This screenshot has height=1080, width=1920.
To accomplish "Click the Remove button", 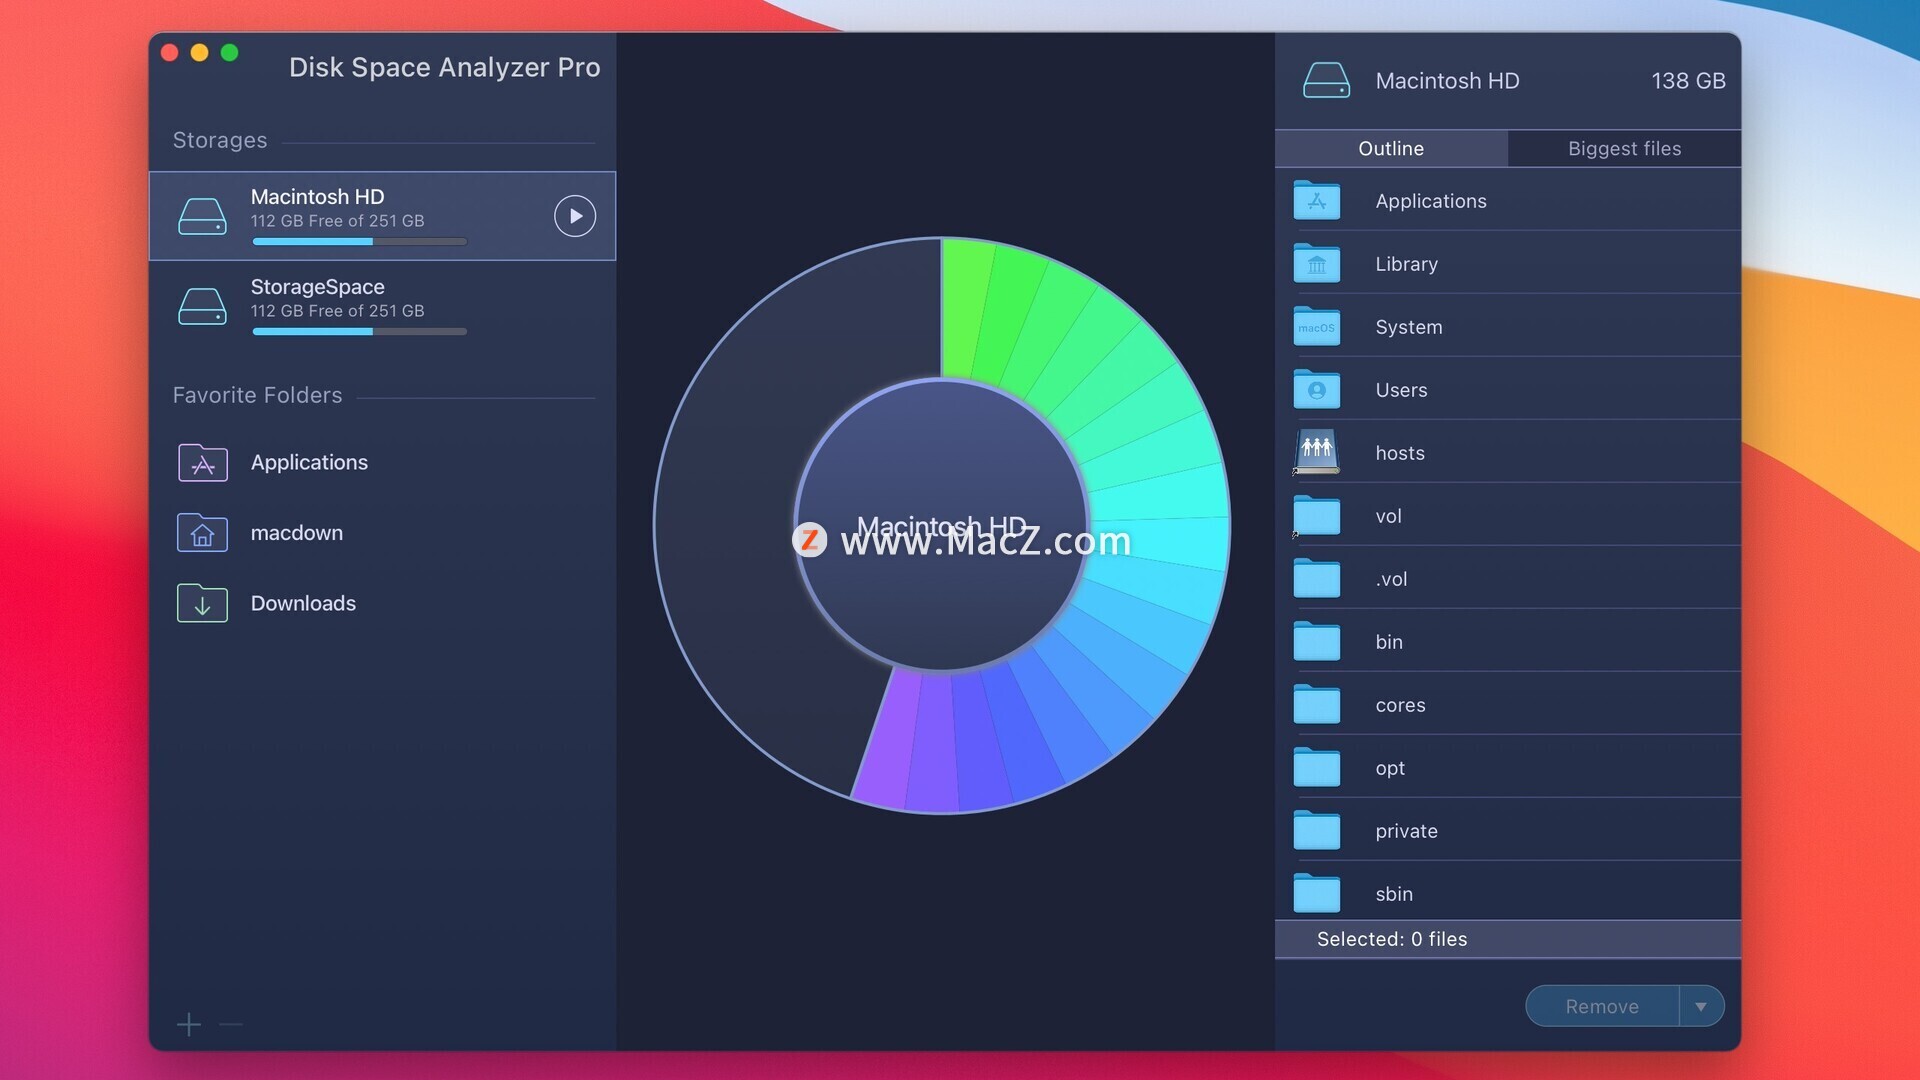I will tap(1602, 1006).
